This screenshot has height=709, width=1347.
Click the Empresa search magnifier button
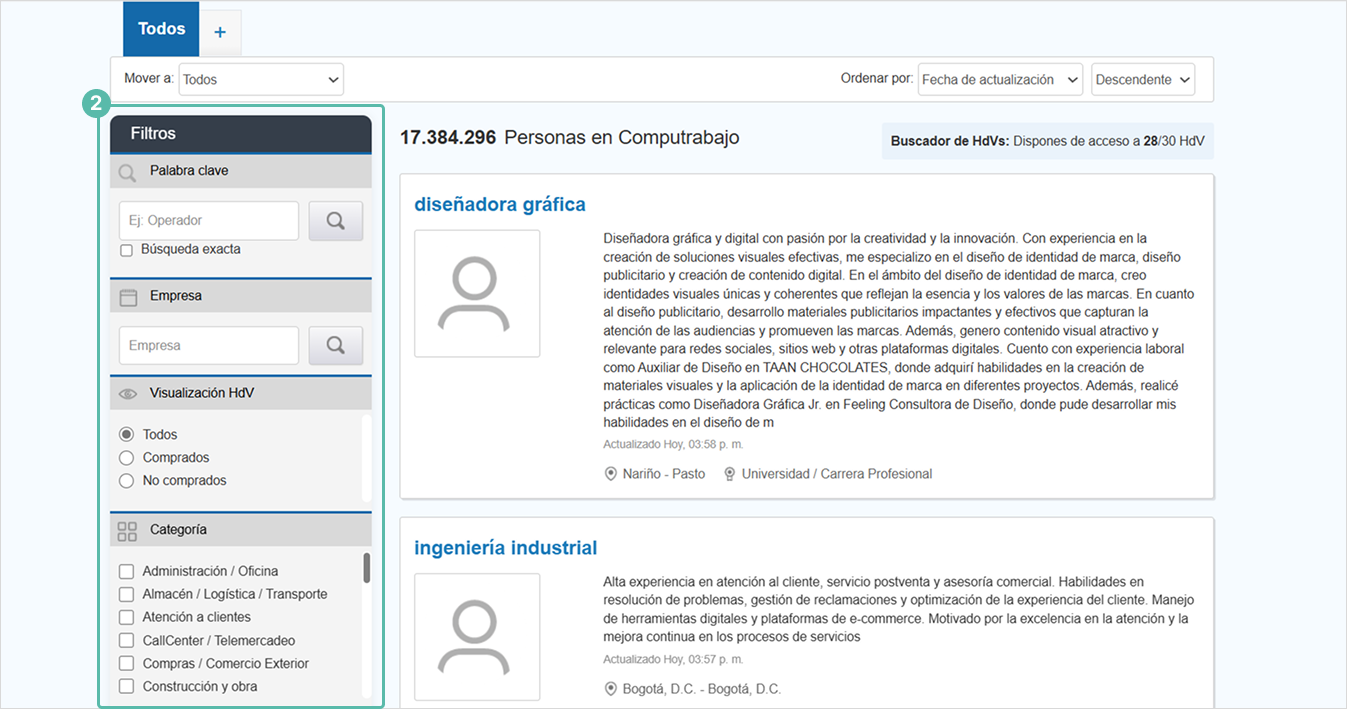tap(335, 346)
